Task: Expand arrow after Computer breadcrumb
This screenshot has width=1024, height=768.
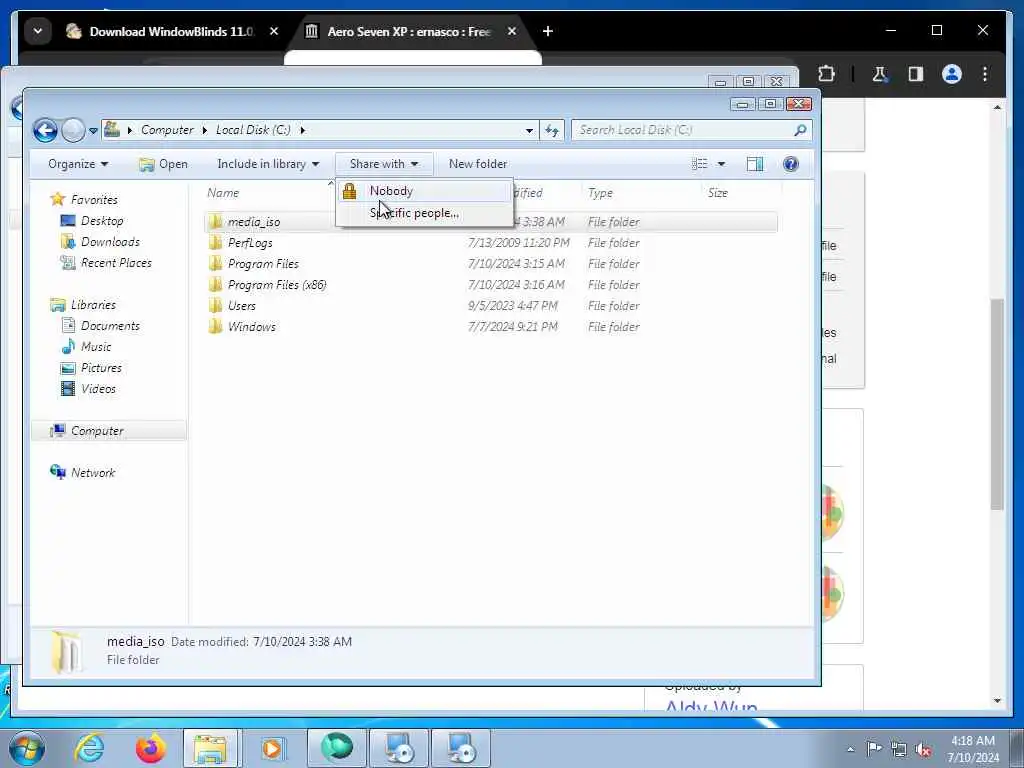Action: coord(204,130)
